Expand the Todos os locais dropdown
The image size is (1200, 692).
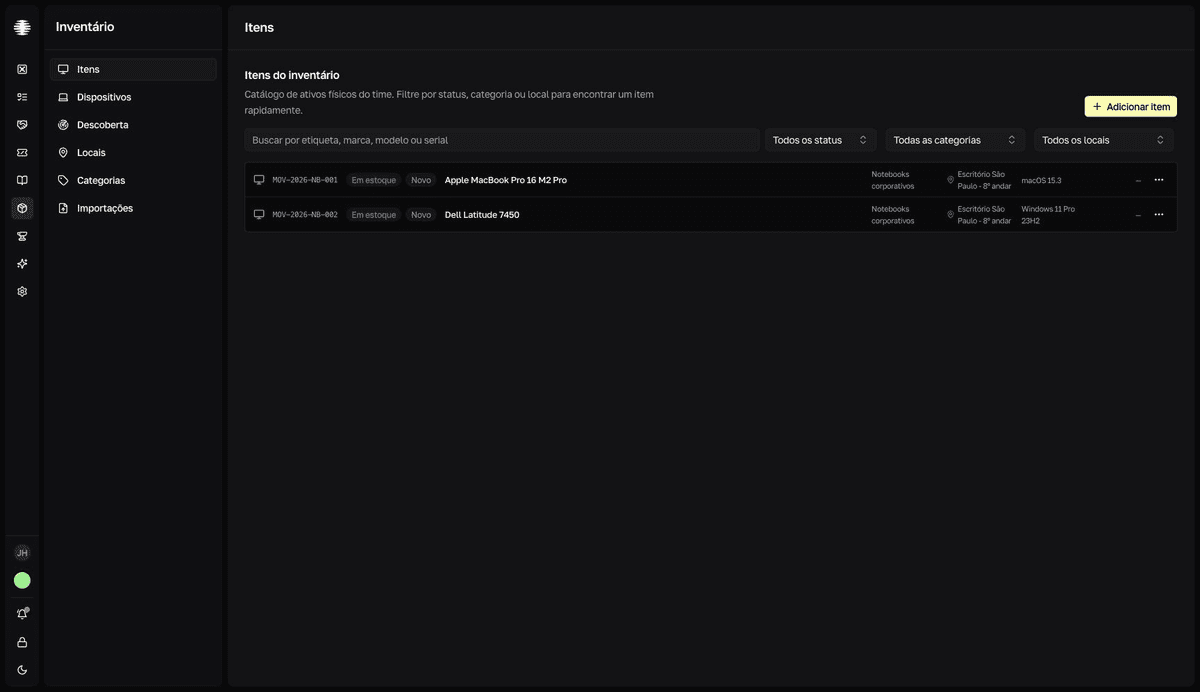click(1104, 140)
